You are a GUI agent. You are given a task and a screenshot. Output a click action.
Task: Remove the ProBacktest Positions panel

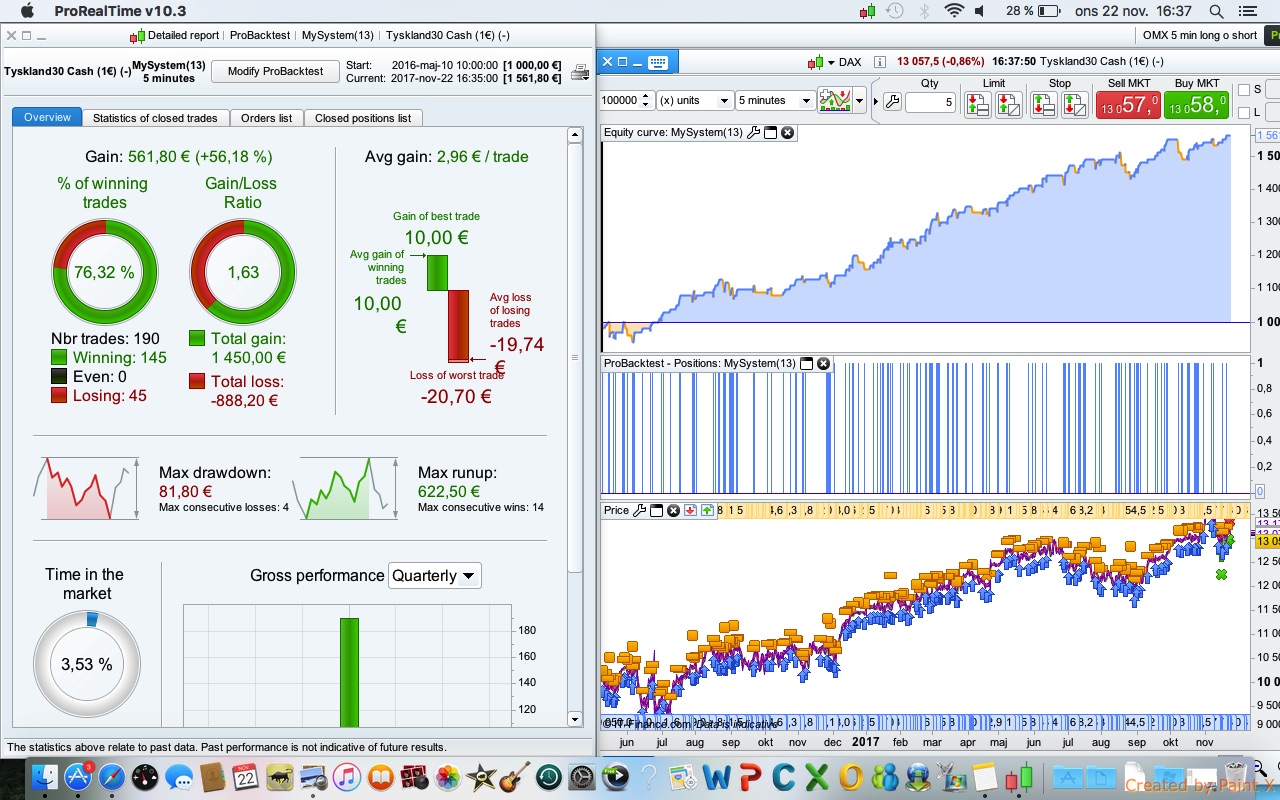[824, 364]
